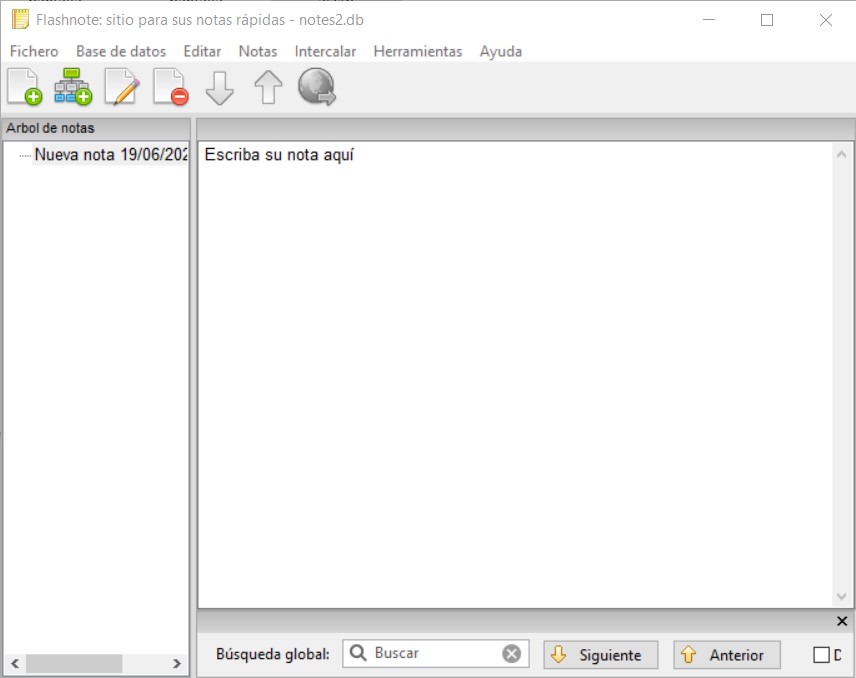856x678 pixels.
Task: Select the Nueva nota tree item
Action: pyautogui.click(x=110, y=155)
